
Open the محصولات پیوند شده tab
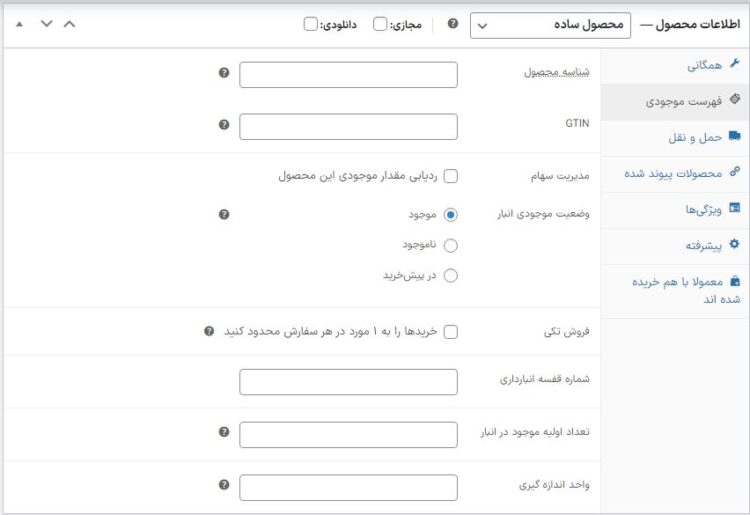[675, 174]
